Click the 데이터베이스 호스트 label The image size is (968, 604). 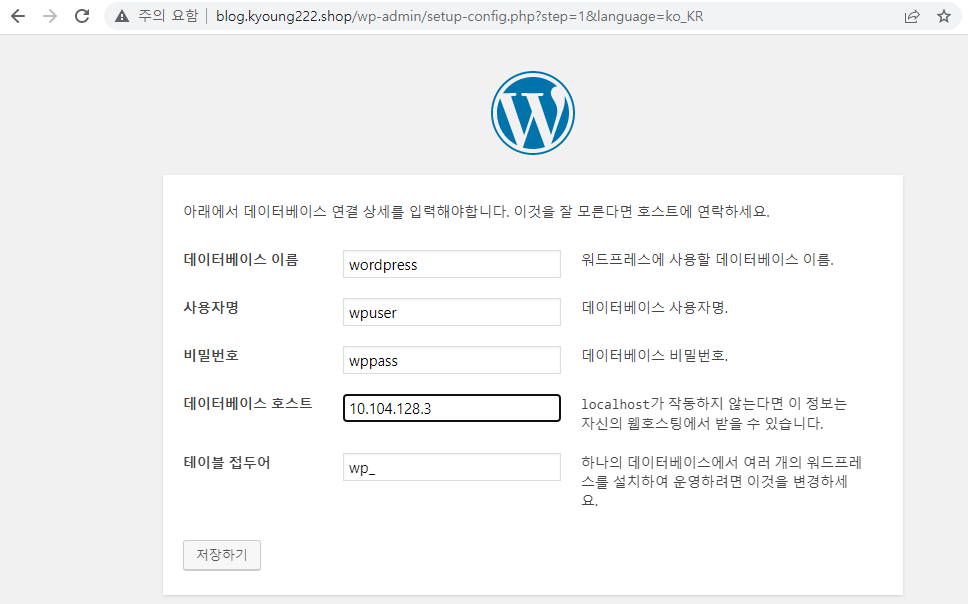248,403
